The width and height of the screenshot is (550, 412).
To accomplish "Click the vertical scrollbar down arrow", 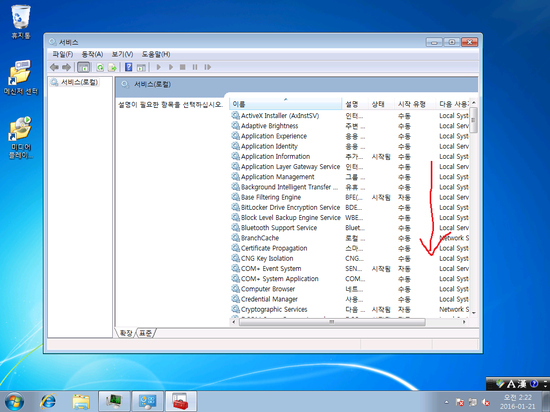I will pyautogui.click(x=474, y=312).
